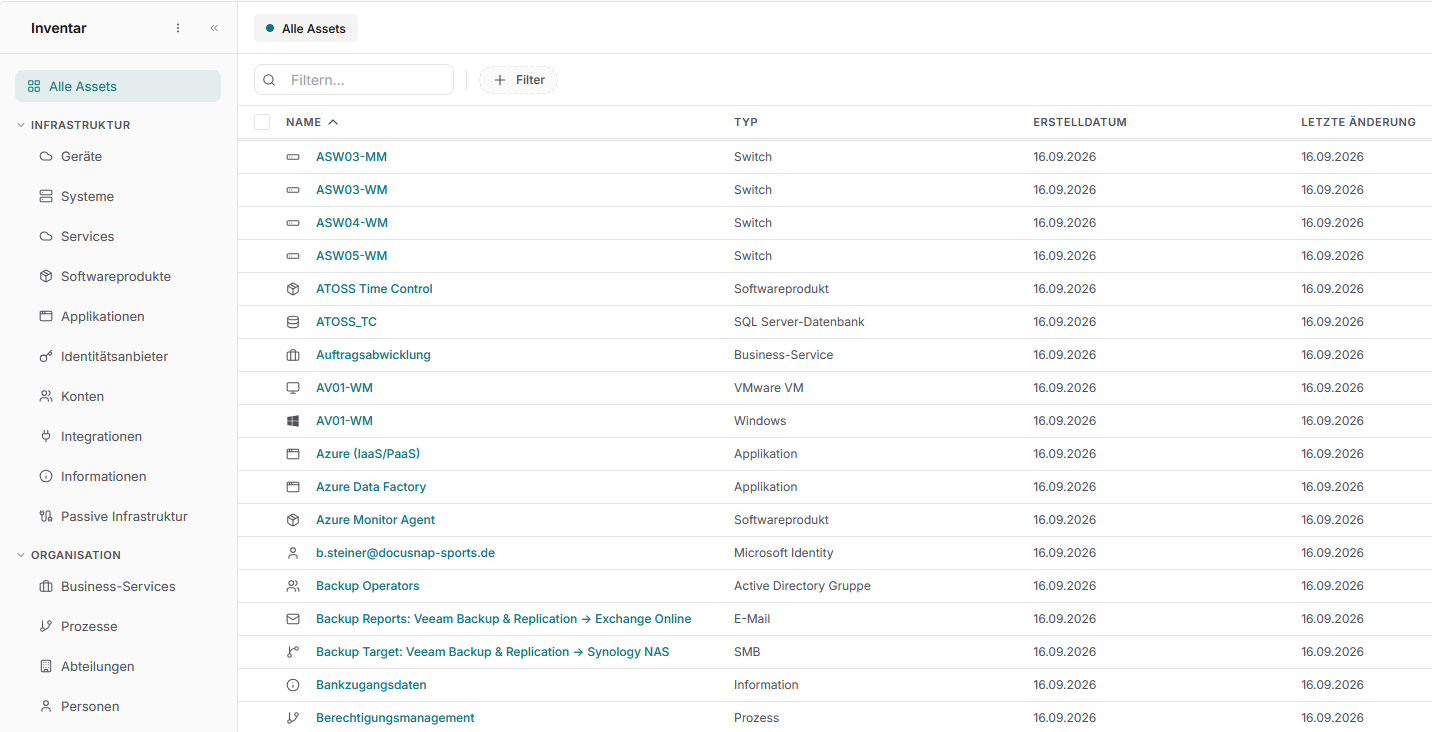
Task: Click the Windows logo icon beside AV01-WM
Action: tap(293, 421)
